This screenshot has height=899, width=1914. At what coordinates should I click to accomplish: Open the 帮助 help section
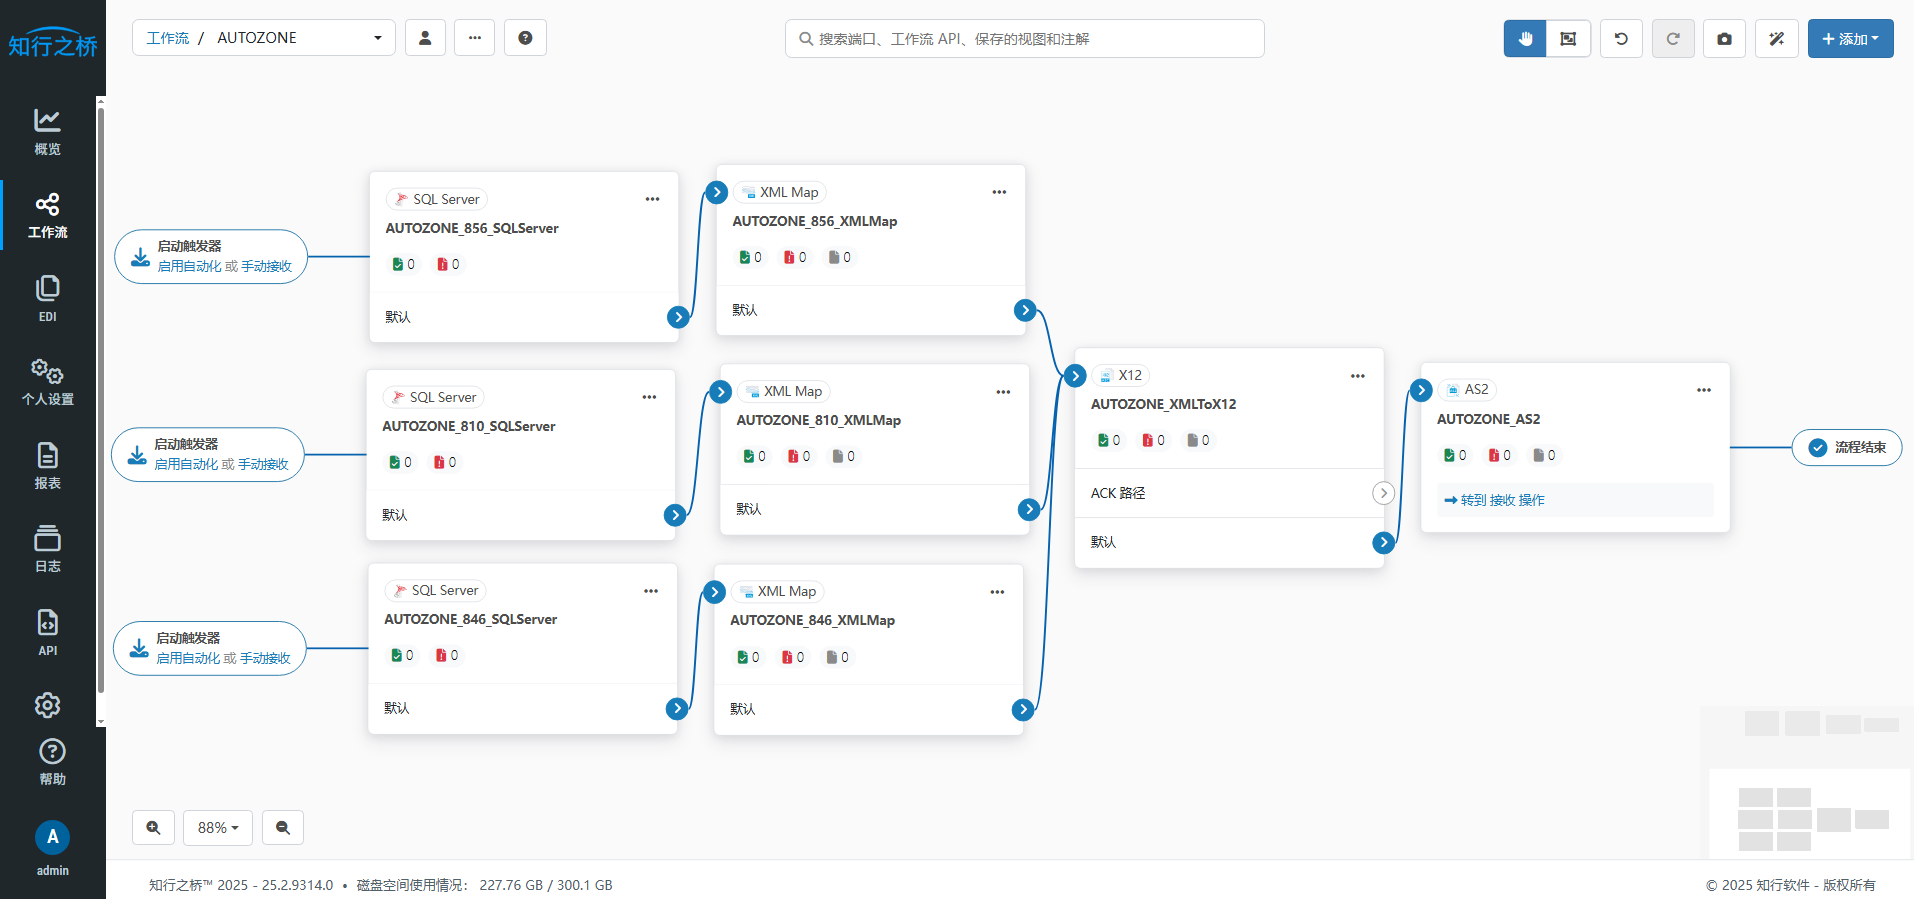pos(52,762)
